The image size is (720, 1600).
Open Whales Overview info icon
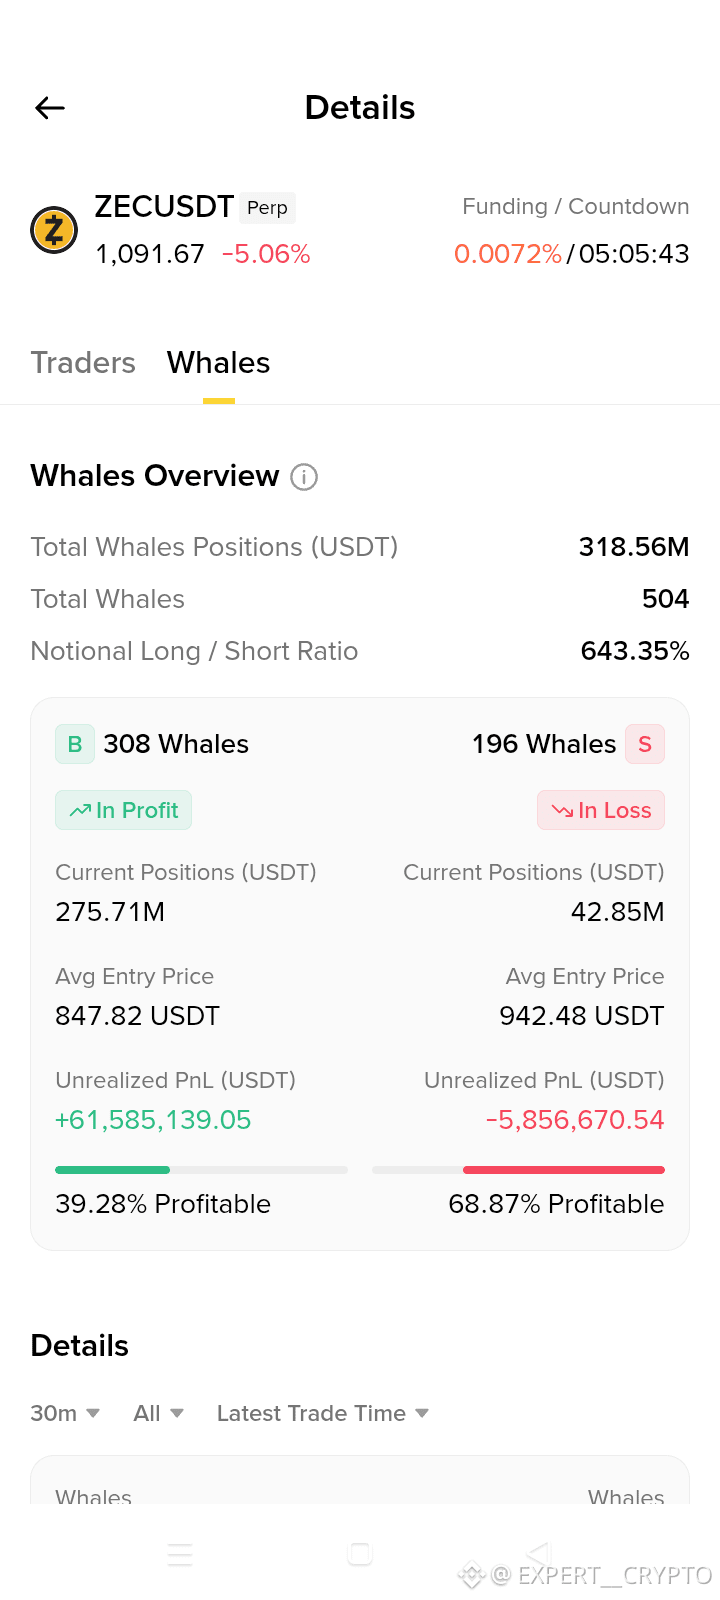pyautogui.click(x=304, y=477)
